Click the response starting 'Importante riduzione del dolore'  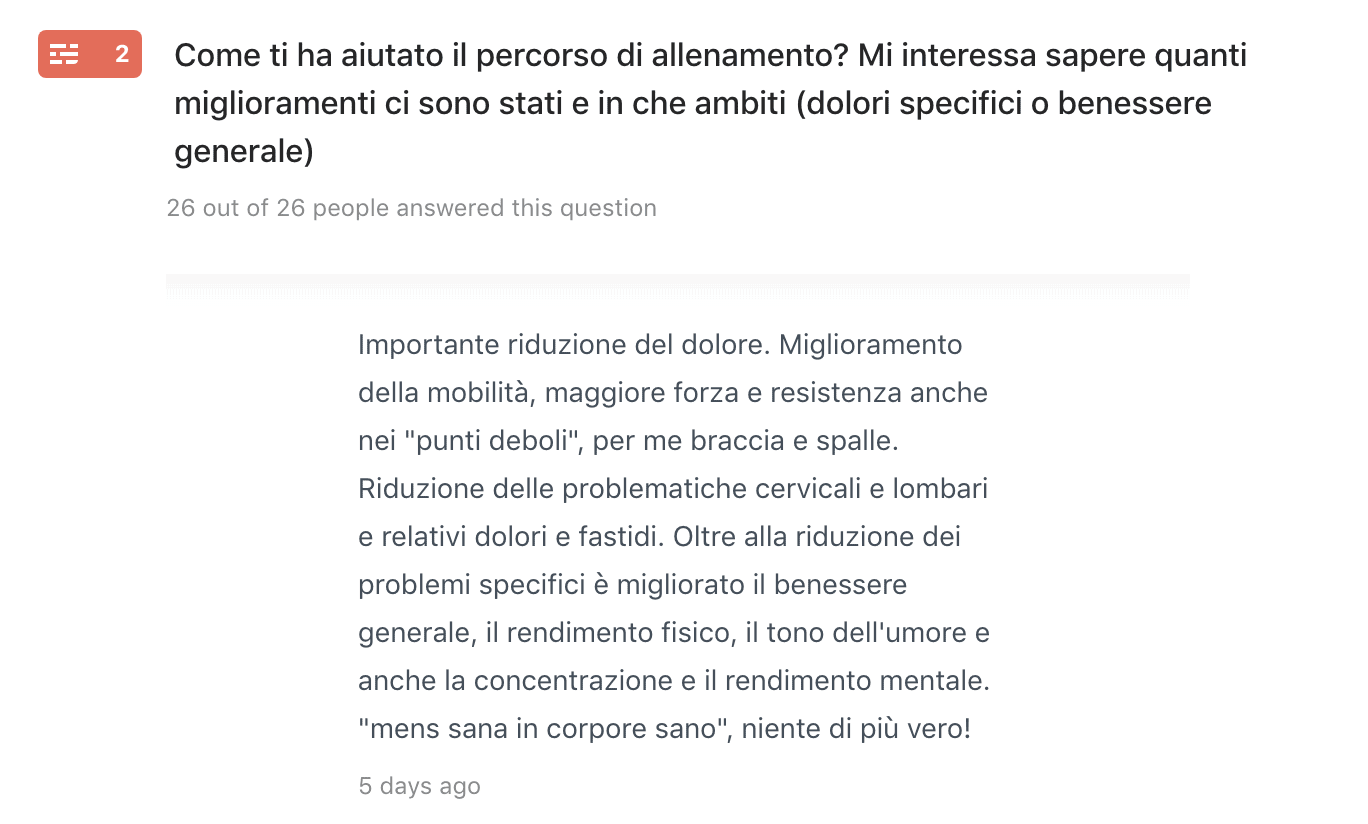click(x=674, y=537)
